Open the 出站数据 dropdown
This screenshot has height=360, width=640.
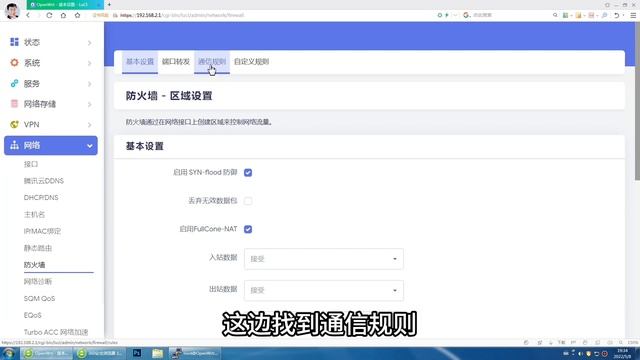[x=324, y=290]
